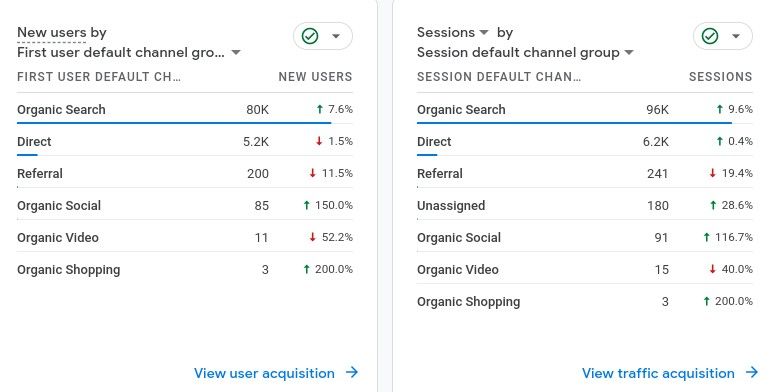Viewport: 773px width, 392px height.
Task: Click the SESSIONS column header
Action: [721, 77]
